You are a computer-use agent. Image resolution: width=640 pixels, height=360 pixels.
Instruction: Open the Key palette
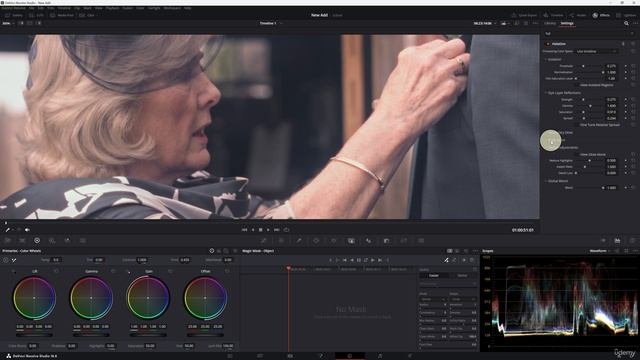[386, 240]
